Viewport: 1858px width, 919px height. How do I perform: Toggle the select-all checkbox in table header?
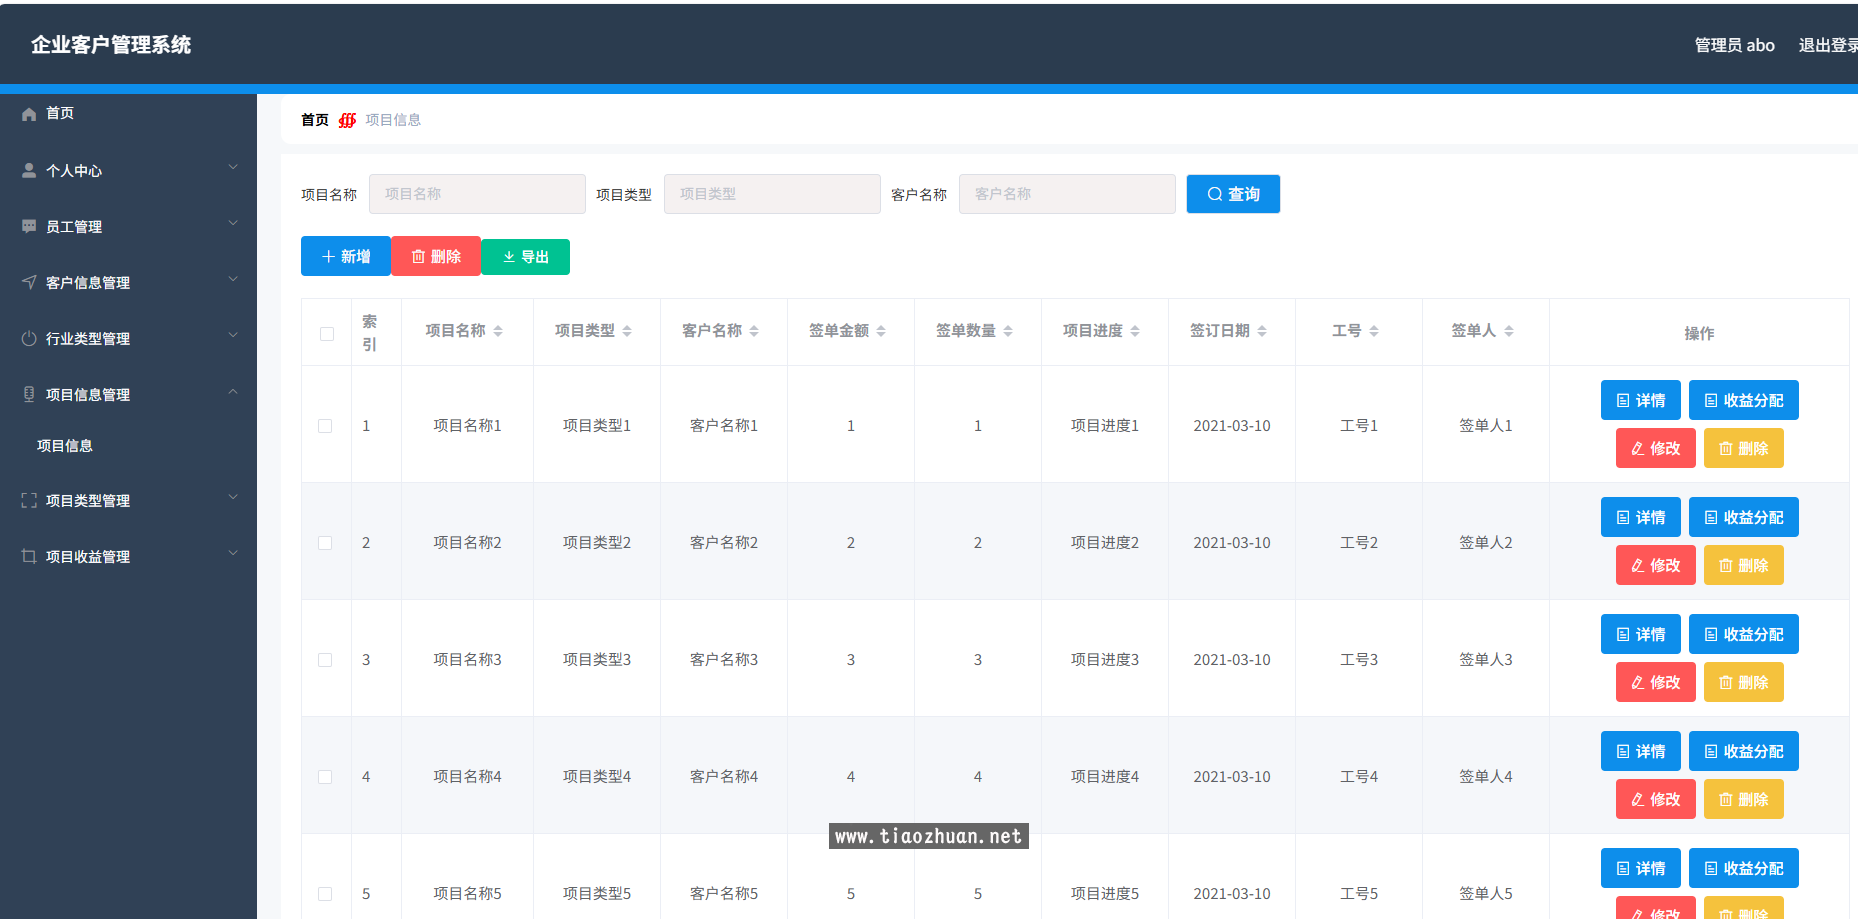point(326,333)
